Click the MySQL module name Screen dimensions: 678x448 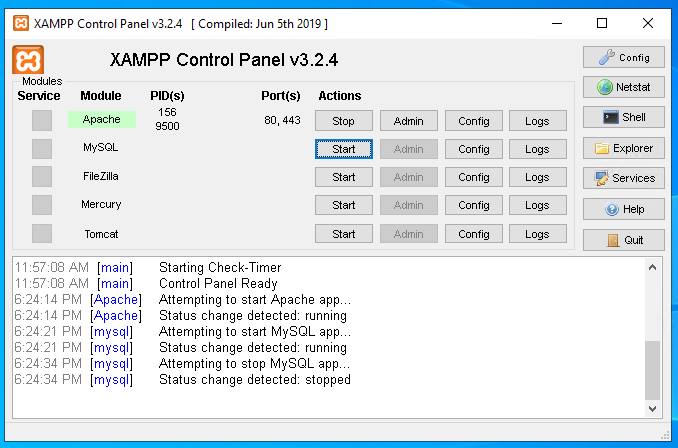(x=101, y=147)
